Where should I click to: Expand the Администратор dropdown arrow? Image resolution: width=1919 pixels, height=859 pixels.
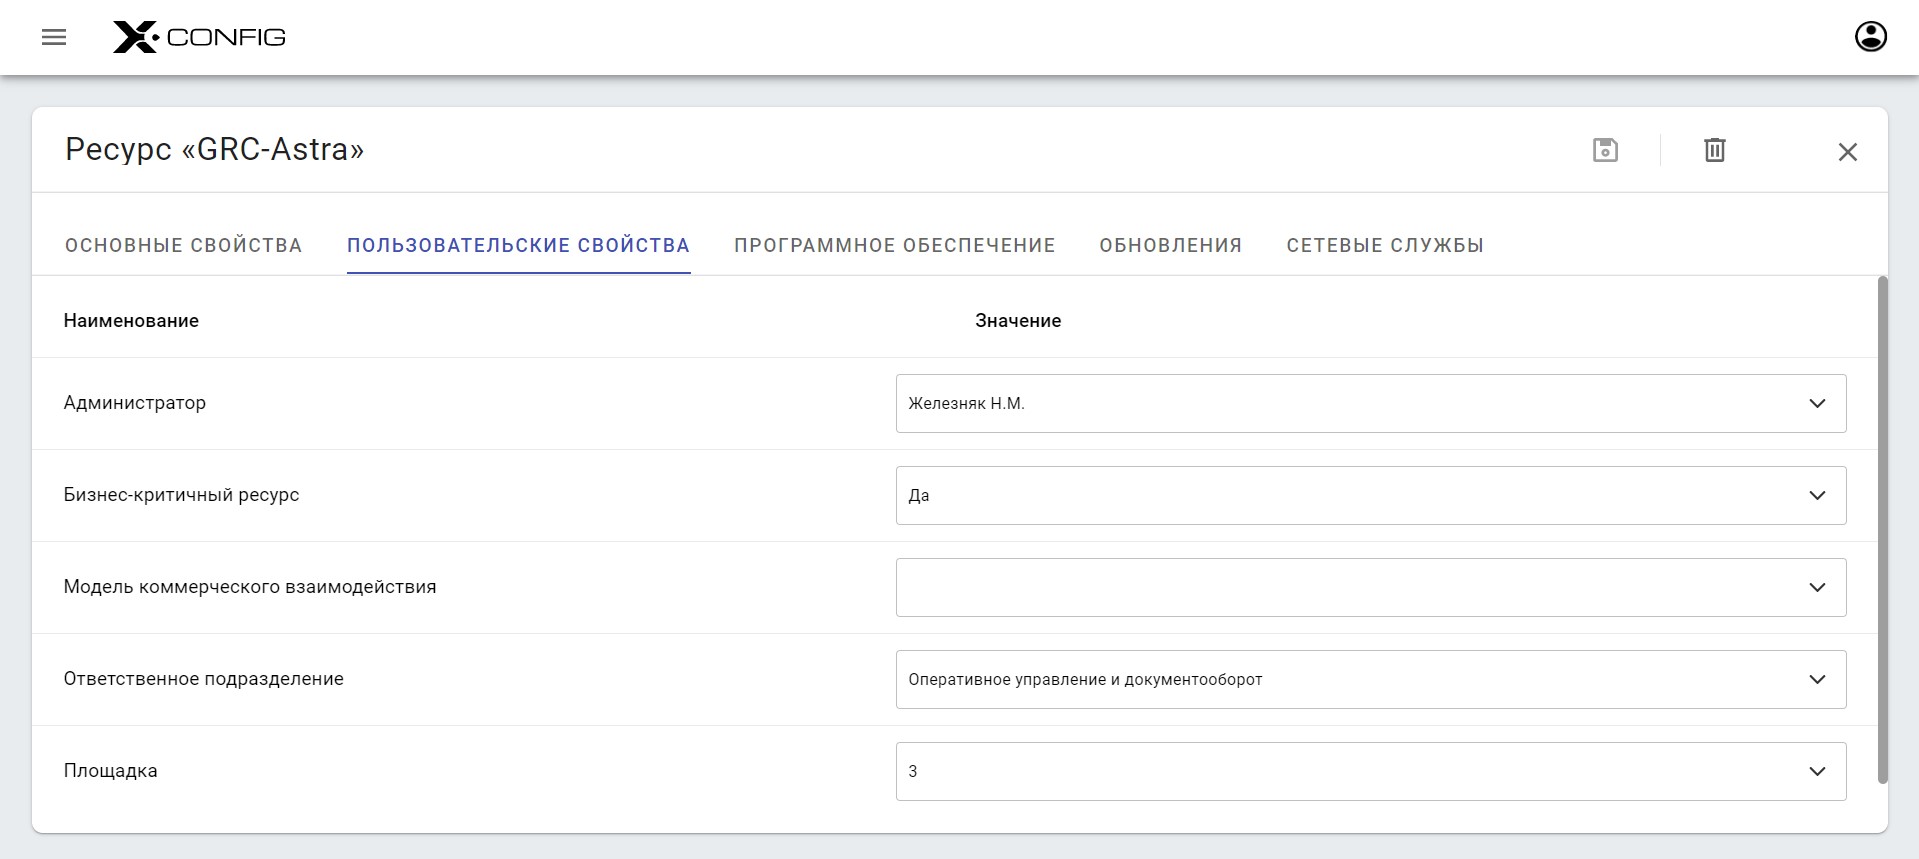coord(1817,404)
